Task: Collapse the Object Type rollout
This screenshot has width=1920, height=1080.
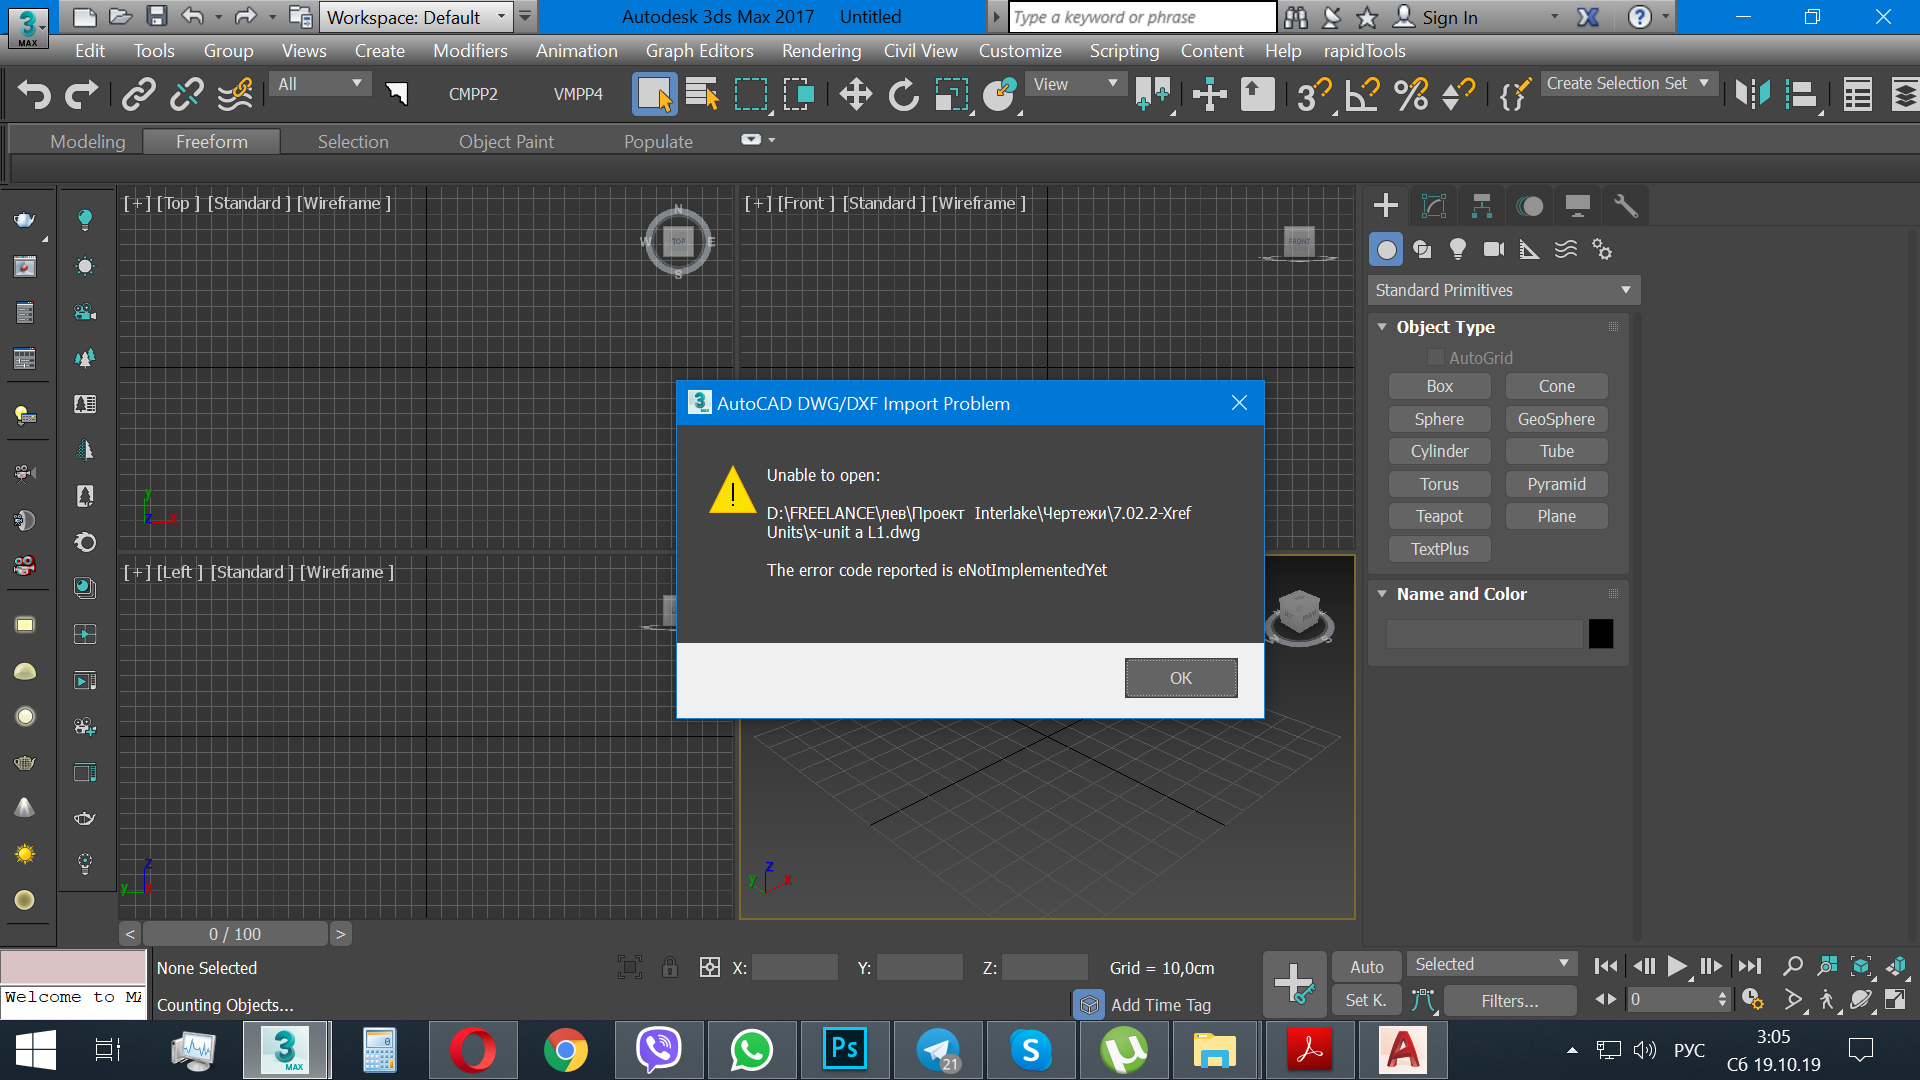Action: (1382, 327)
